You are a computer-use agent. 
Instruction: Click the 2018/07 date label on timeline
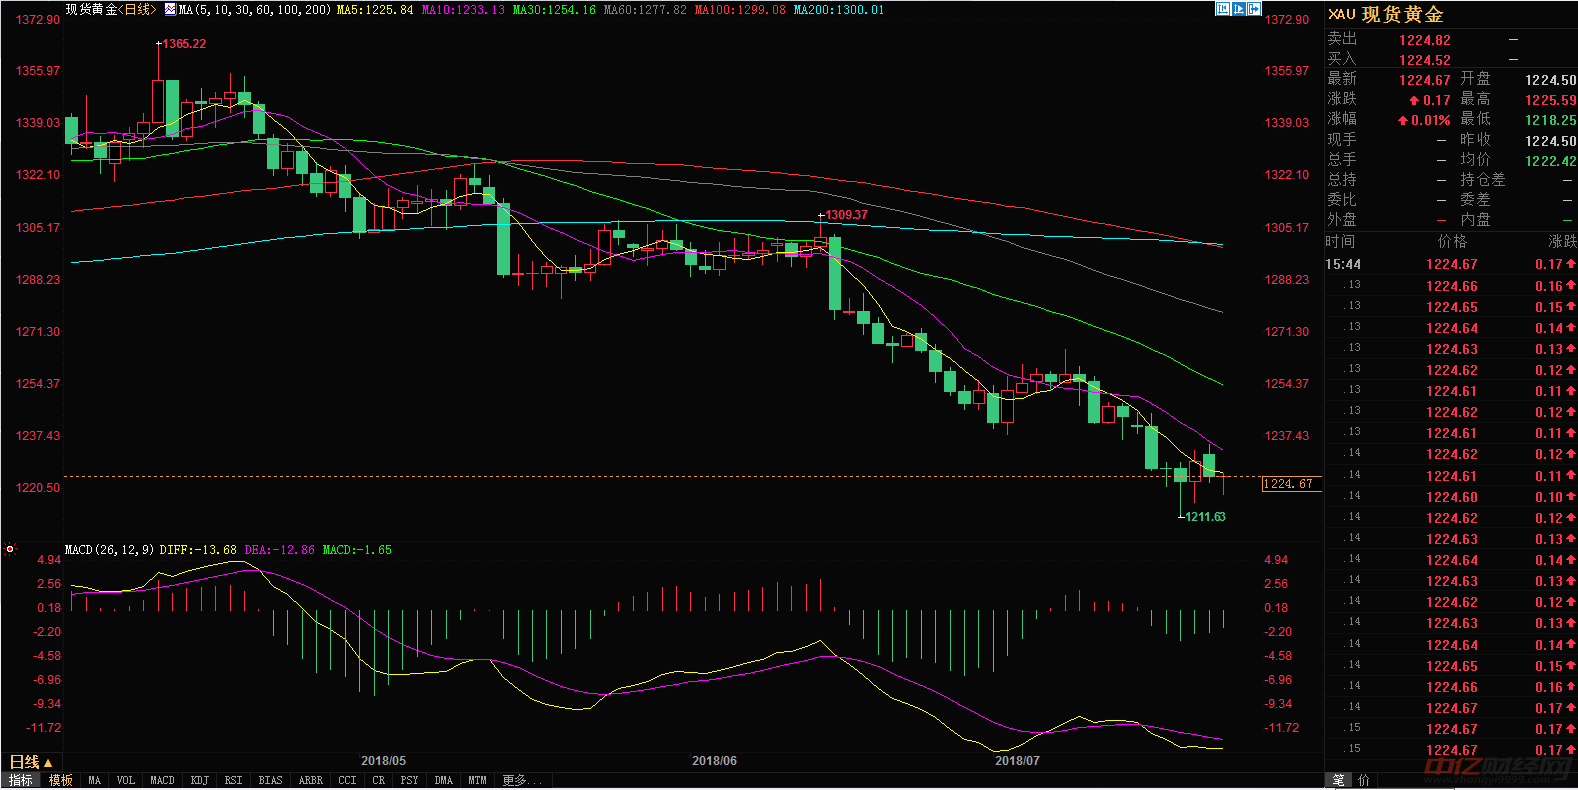click(1017, 761)
